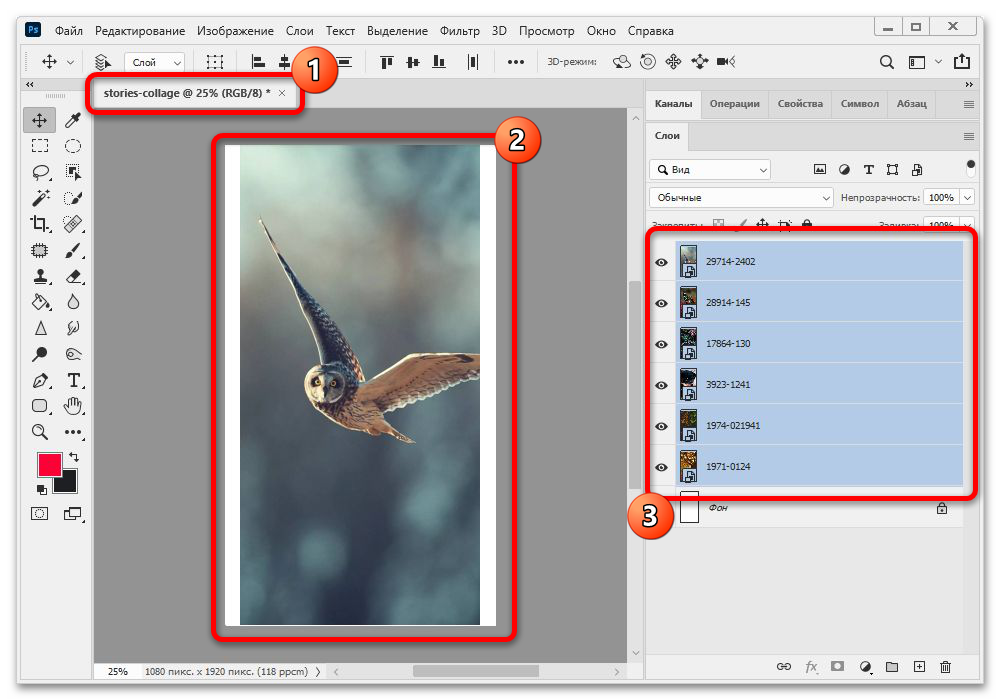Switch to the Каналы panel tab
This screenshot has height=700, width=1000.
tap(673, 104)
